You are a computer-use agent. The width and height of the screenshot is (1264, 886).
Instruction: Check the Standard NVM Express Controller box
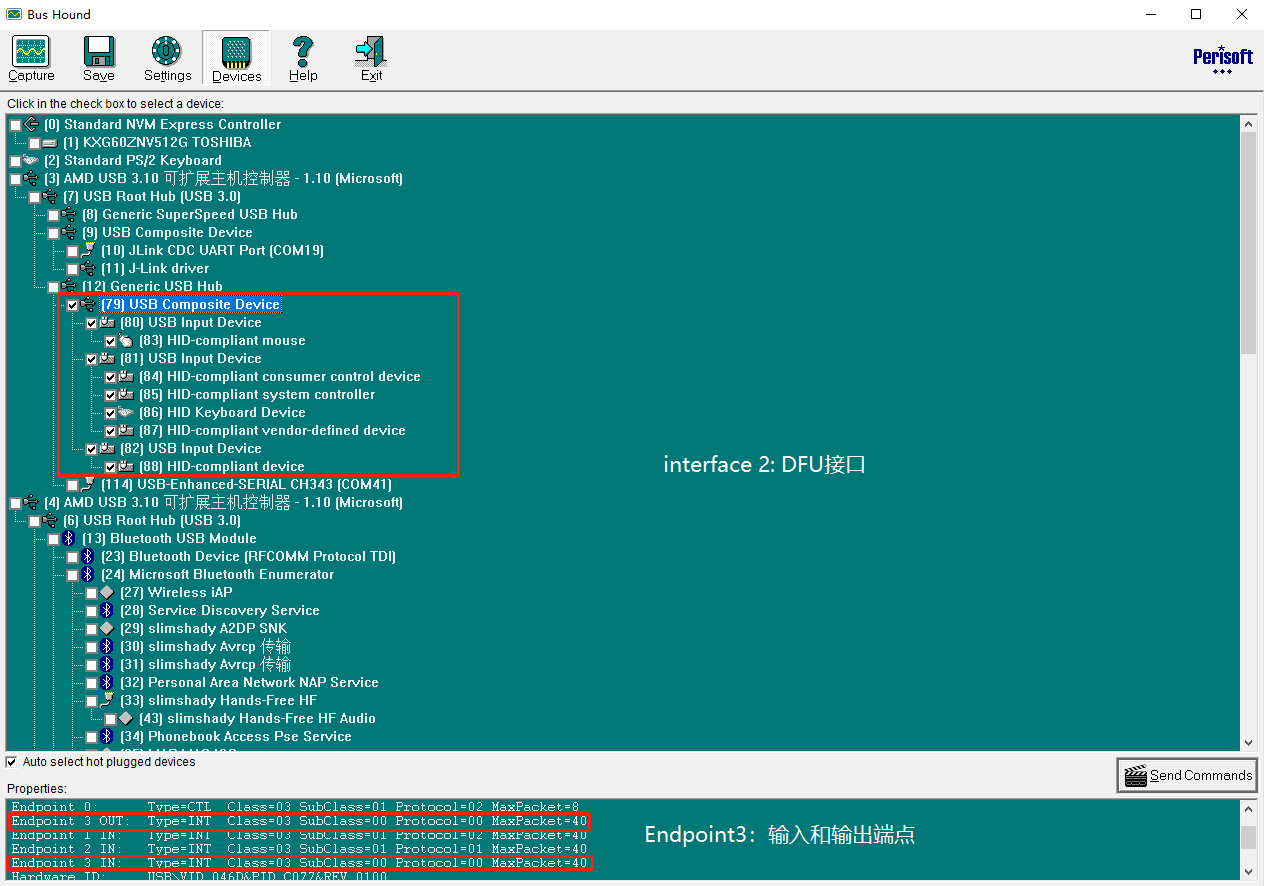15,125
